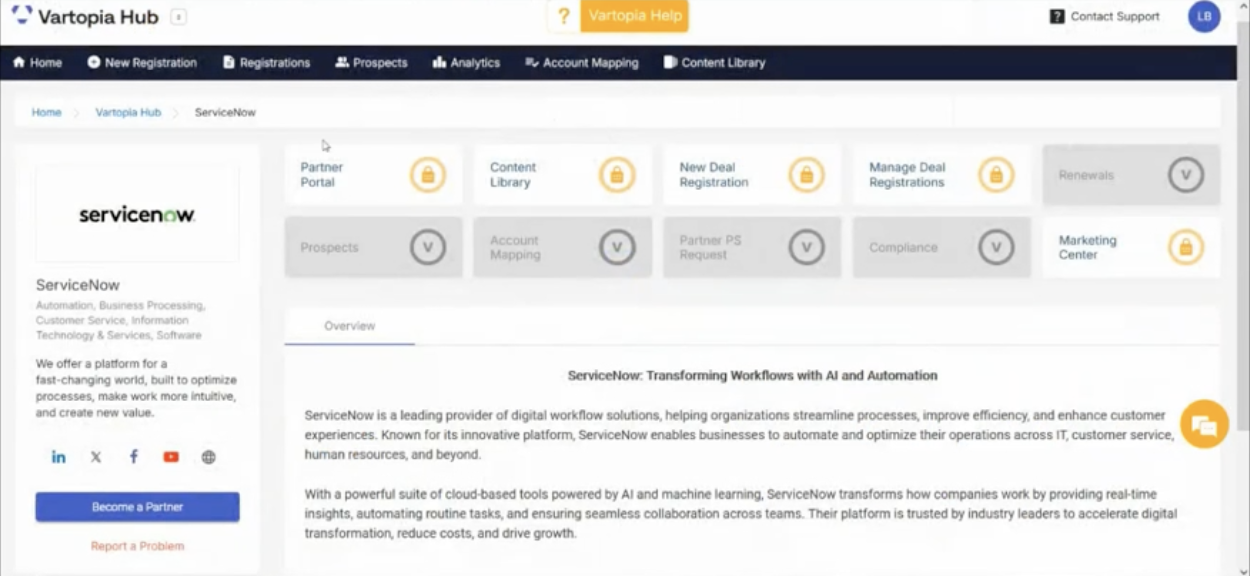
Task: Click the bar chart icon beside Analytics
Action: 439,62
